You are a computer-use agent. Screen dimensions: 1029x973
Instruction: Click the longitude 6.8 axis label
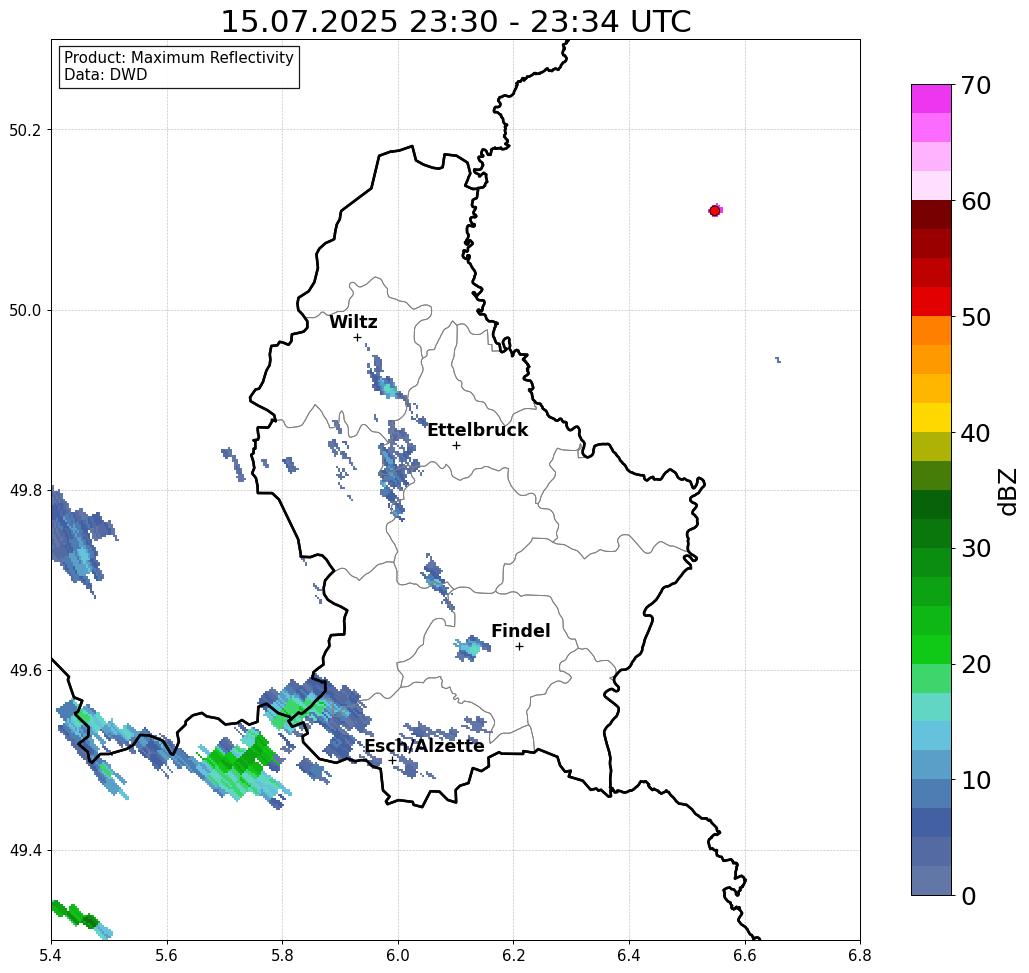click(860, 955)
